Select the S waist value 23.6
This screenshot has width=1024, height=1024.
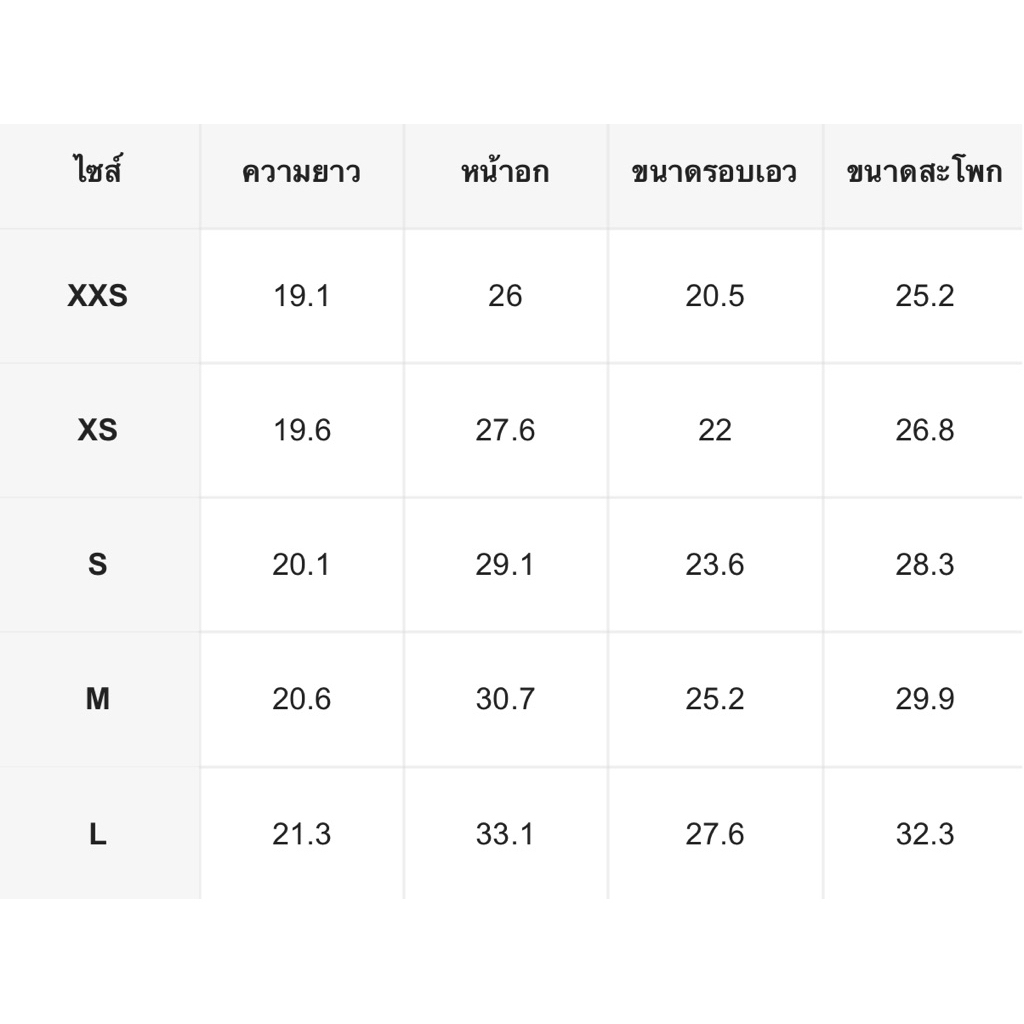(714, 565)
